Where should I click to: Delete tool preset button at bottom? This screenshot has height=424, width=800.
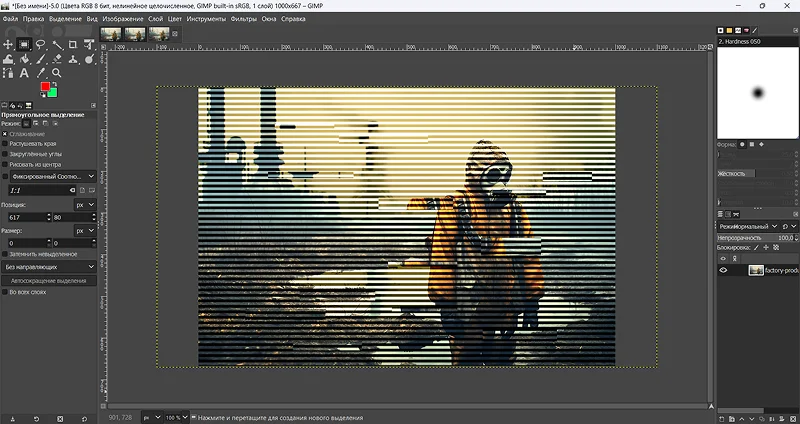coord(60,419)
